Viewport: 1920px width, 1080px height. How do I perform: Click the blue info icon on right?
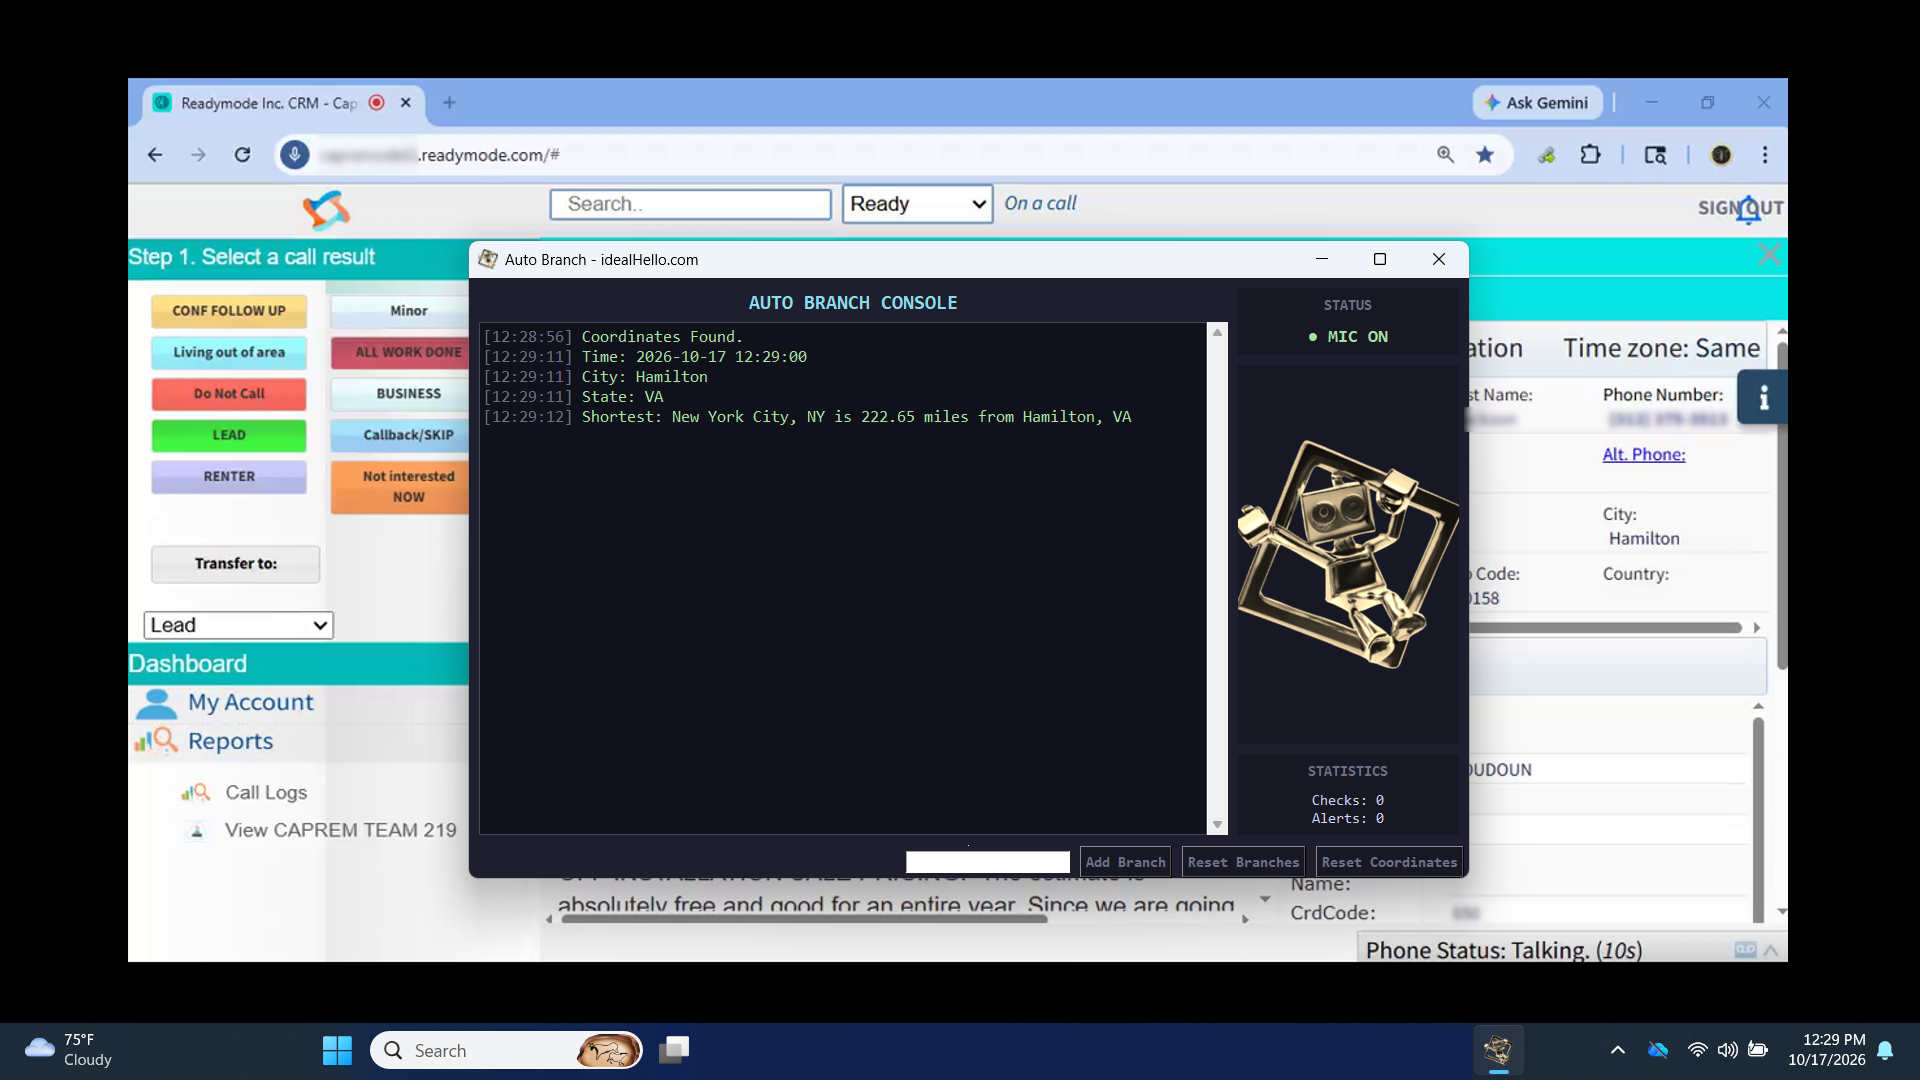click(x=1763, y=397)
